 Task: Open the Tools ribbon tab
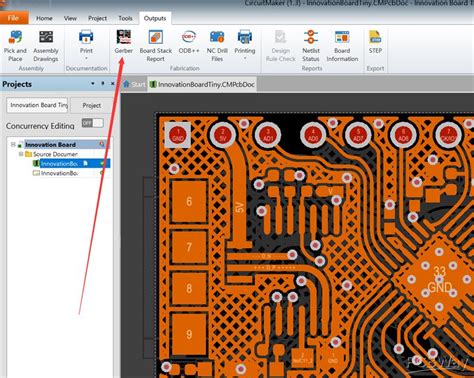pyautogui.click(x=125, y=18)
